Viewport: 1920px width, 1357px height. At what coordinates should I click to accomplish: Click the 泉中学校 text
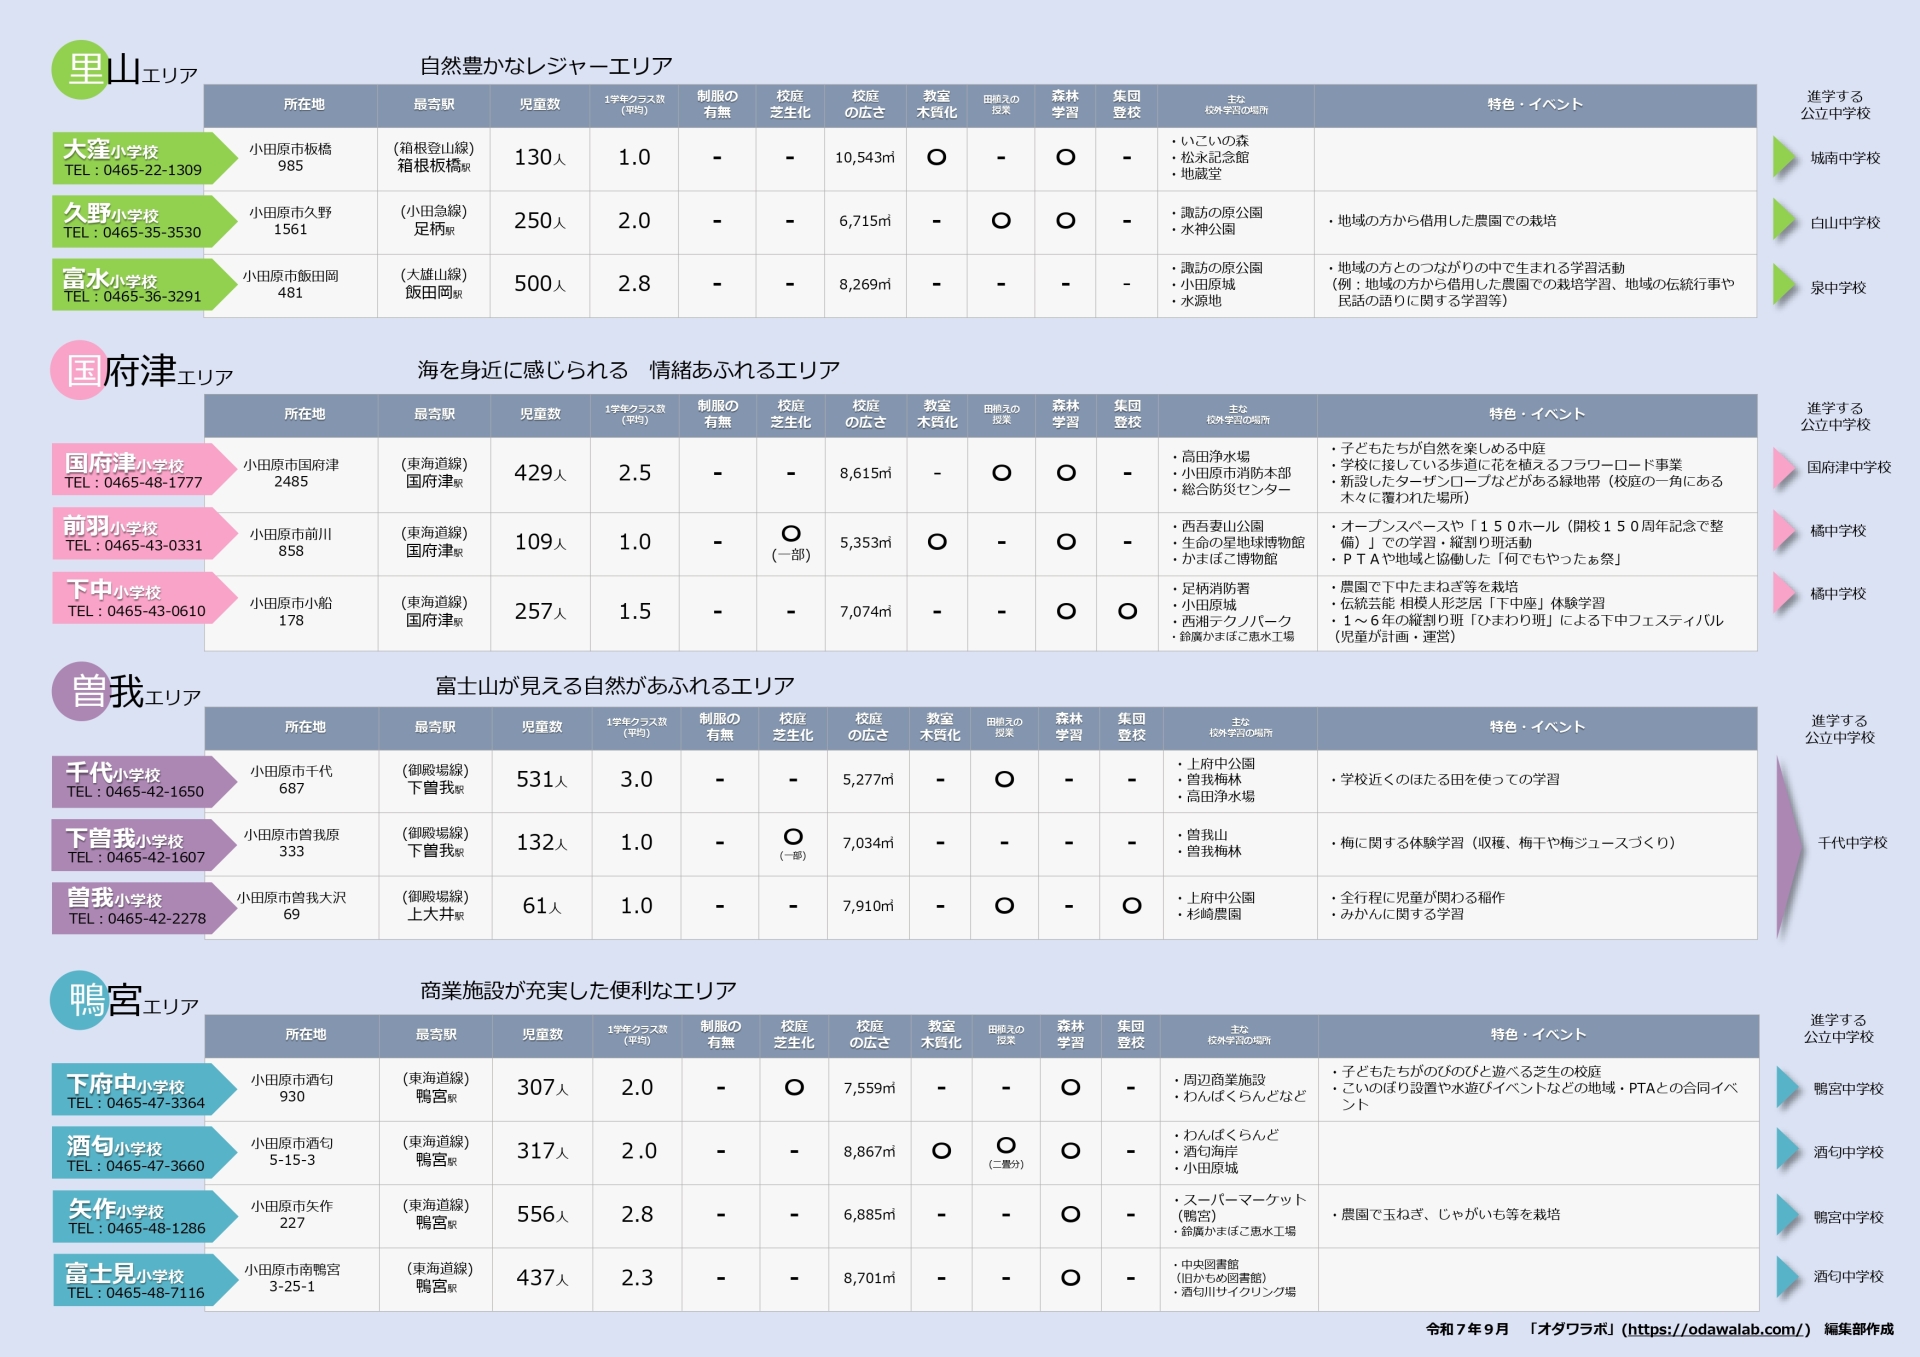point(1838,288)
